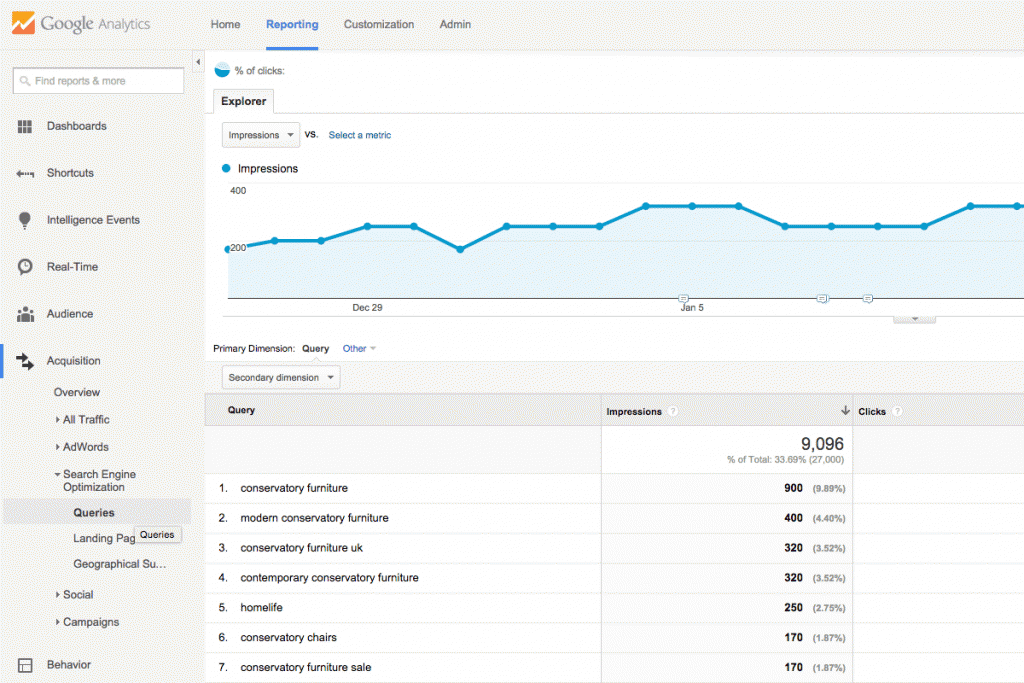Open Dashboards via its grid icon
Image resolution: width=1024 pixels, height=683 pixels.
(25, 127)
